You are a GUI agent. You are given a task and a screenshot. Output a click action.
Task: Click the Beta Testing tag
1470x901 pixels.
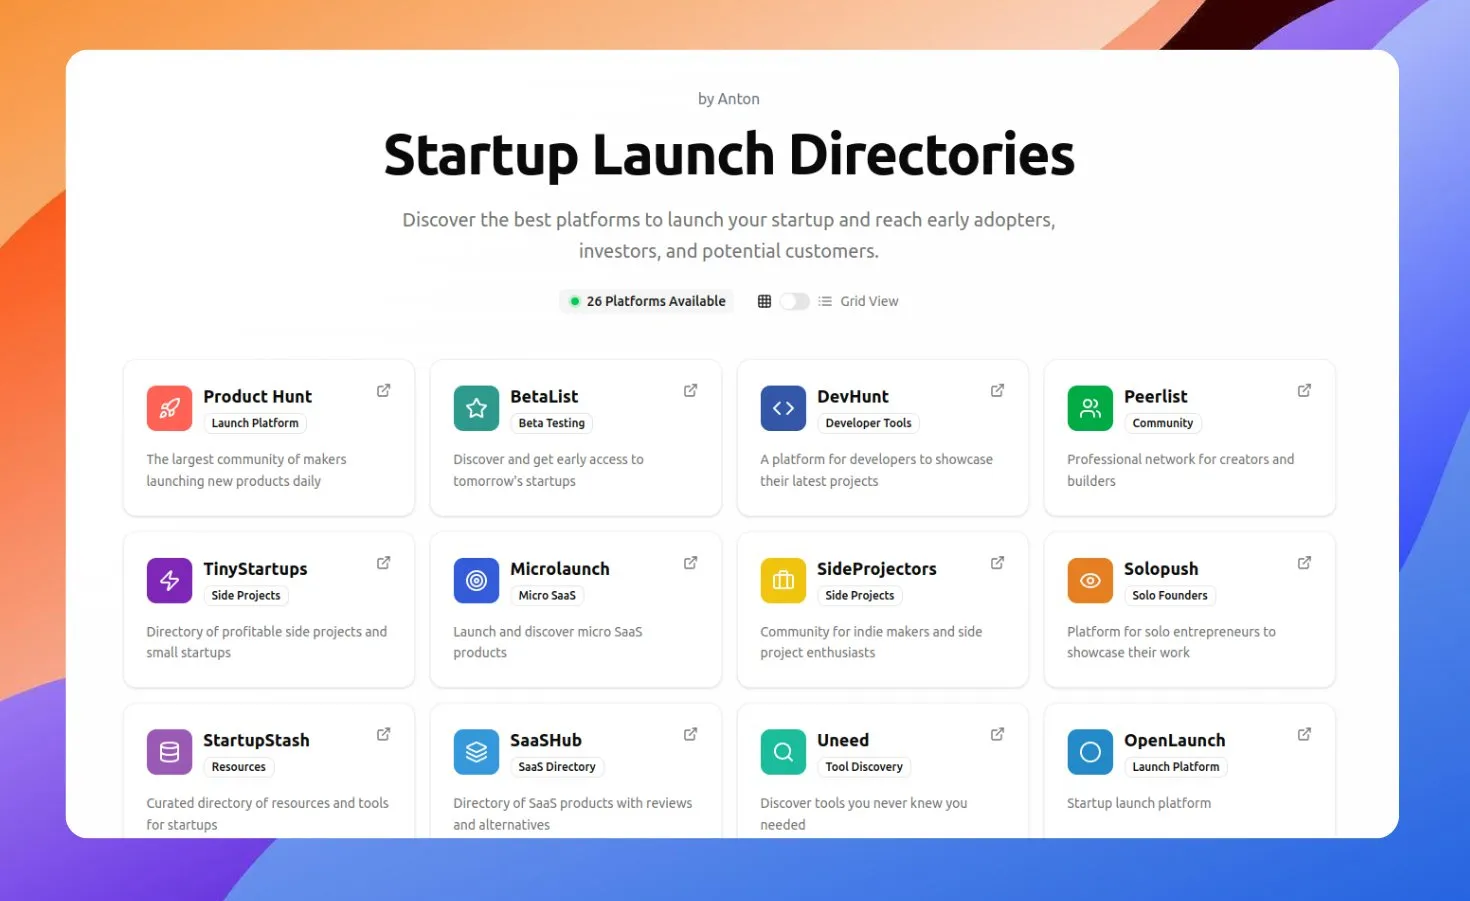(552, 423)
